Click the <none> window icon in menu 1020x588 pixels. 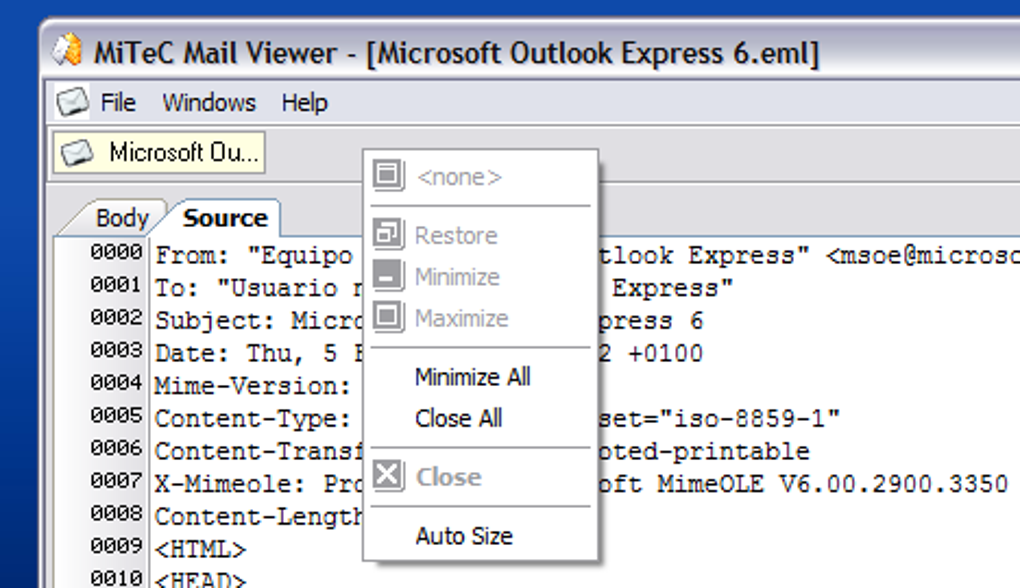[388, 176]
